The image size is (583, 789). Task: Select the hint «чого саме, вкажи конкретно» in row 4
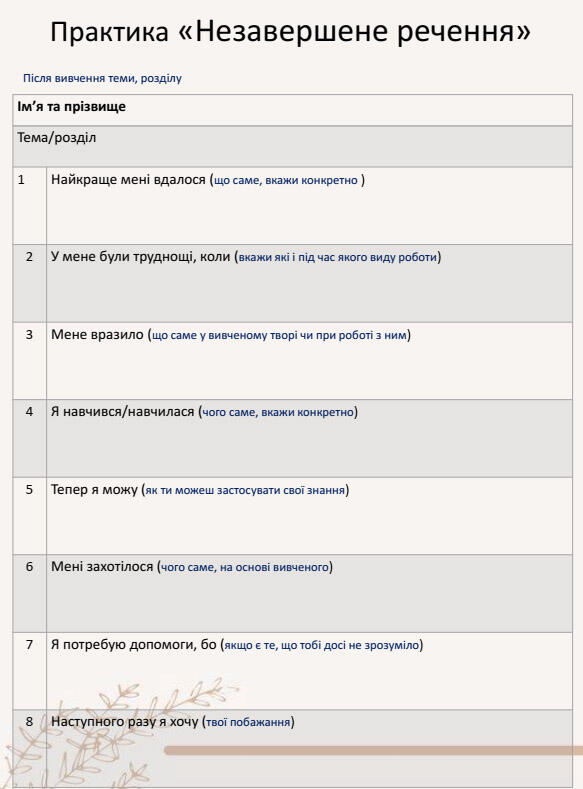(x=278, y=412)
